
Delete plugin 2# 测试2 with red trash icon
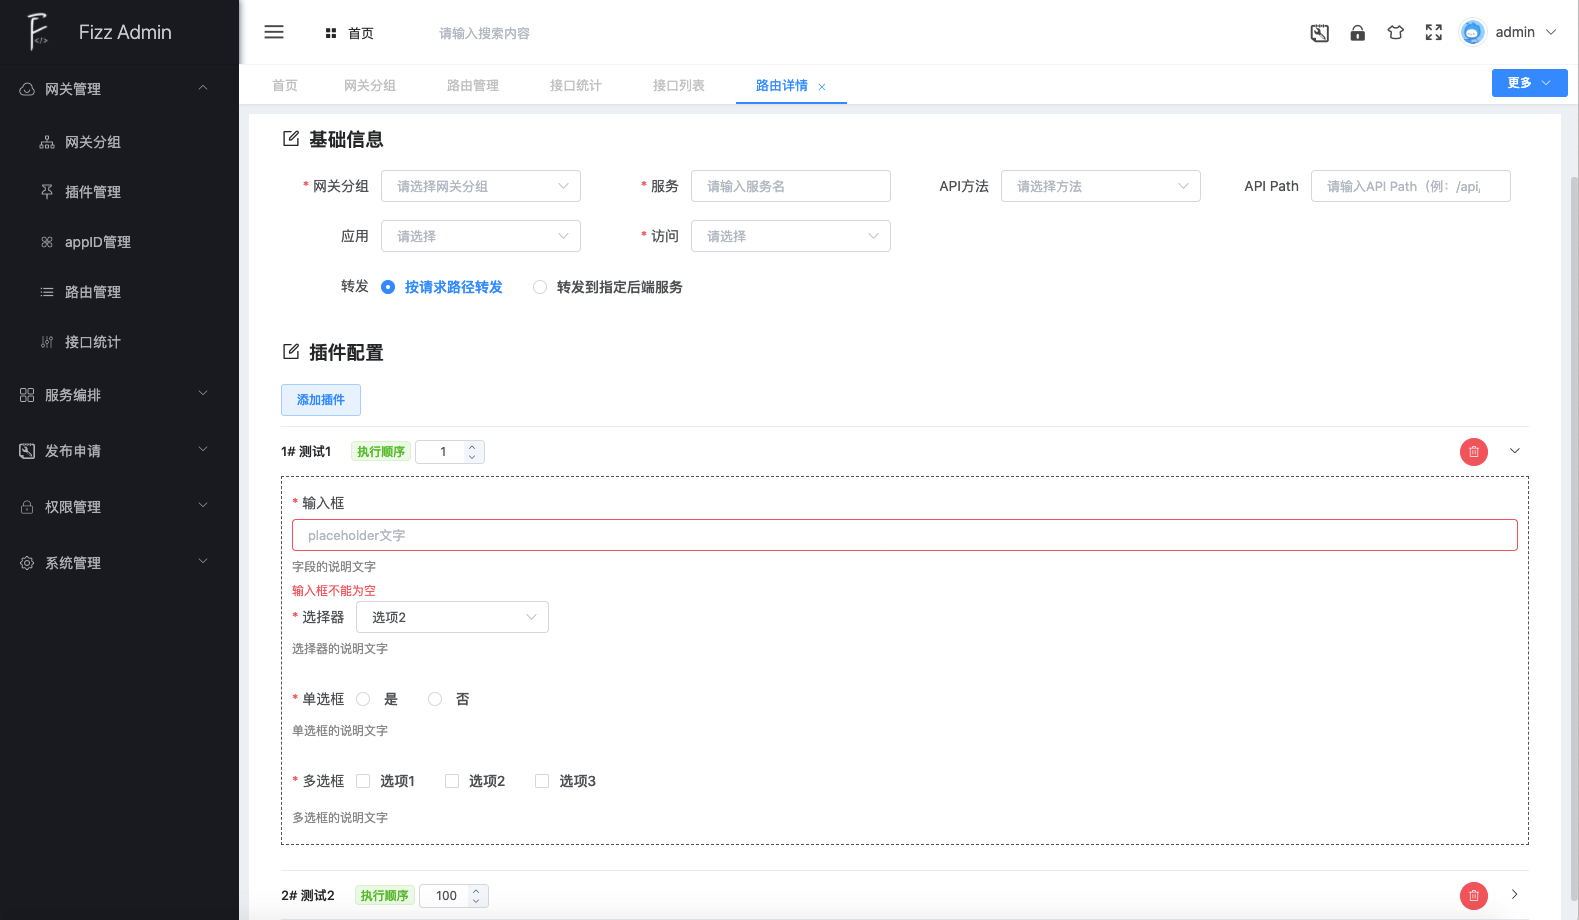1473,896
